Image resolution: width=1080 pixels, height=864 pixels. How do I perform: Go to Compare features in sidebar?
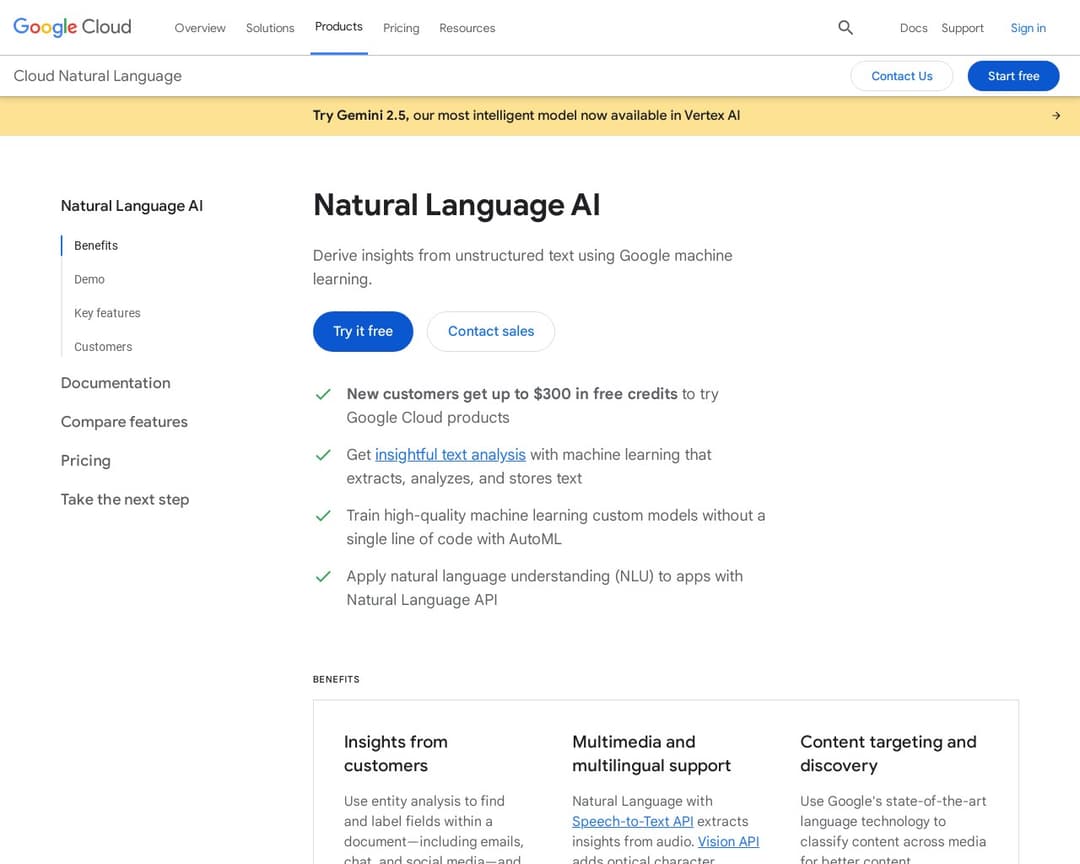pos(124,422)
